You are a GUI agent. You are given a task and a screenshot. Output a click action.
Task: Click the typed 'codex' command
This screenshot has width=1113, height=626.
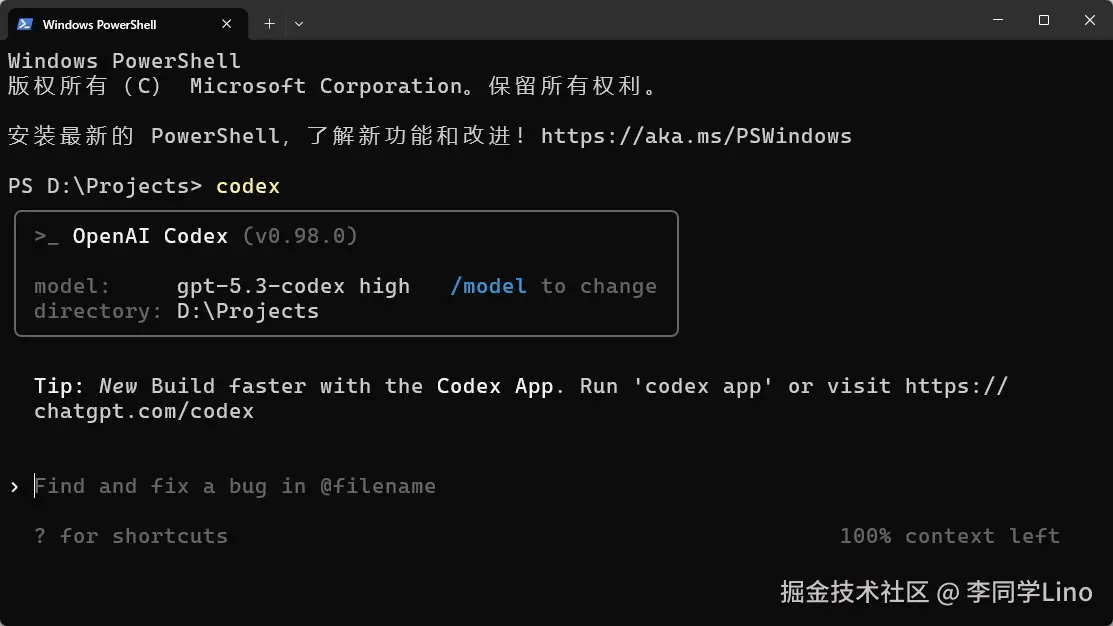tap(248, 186)
